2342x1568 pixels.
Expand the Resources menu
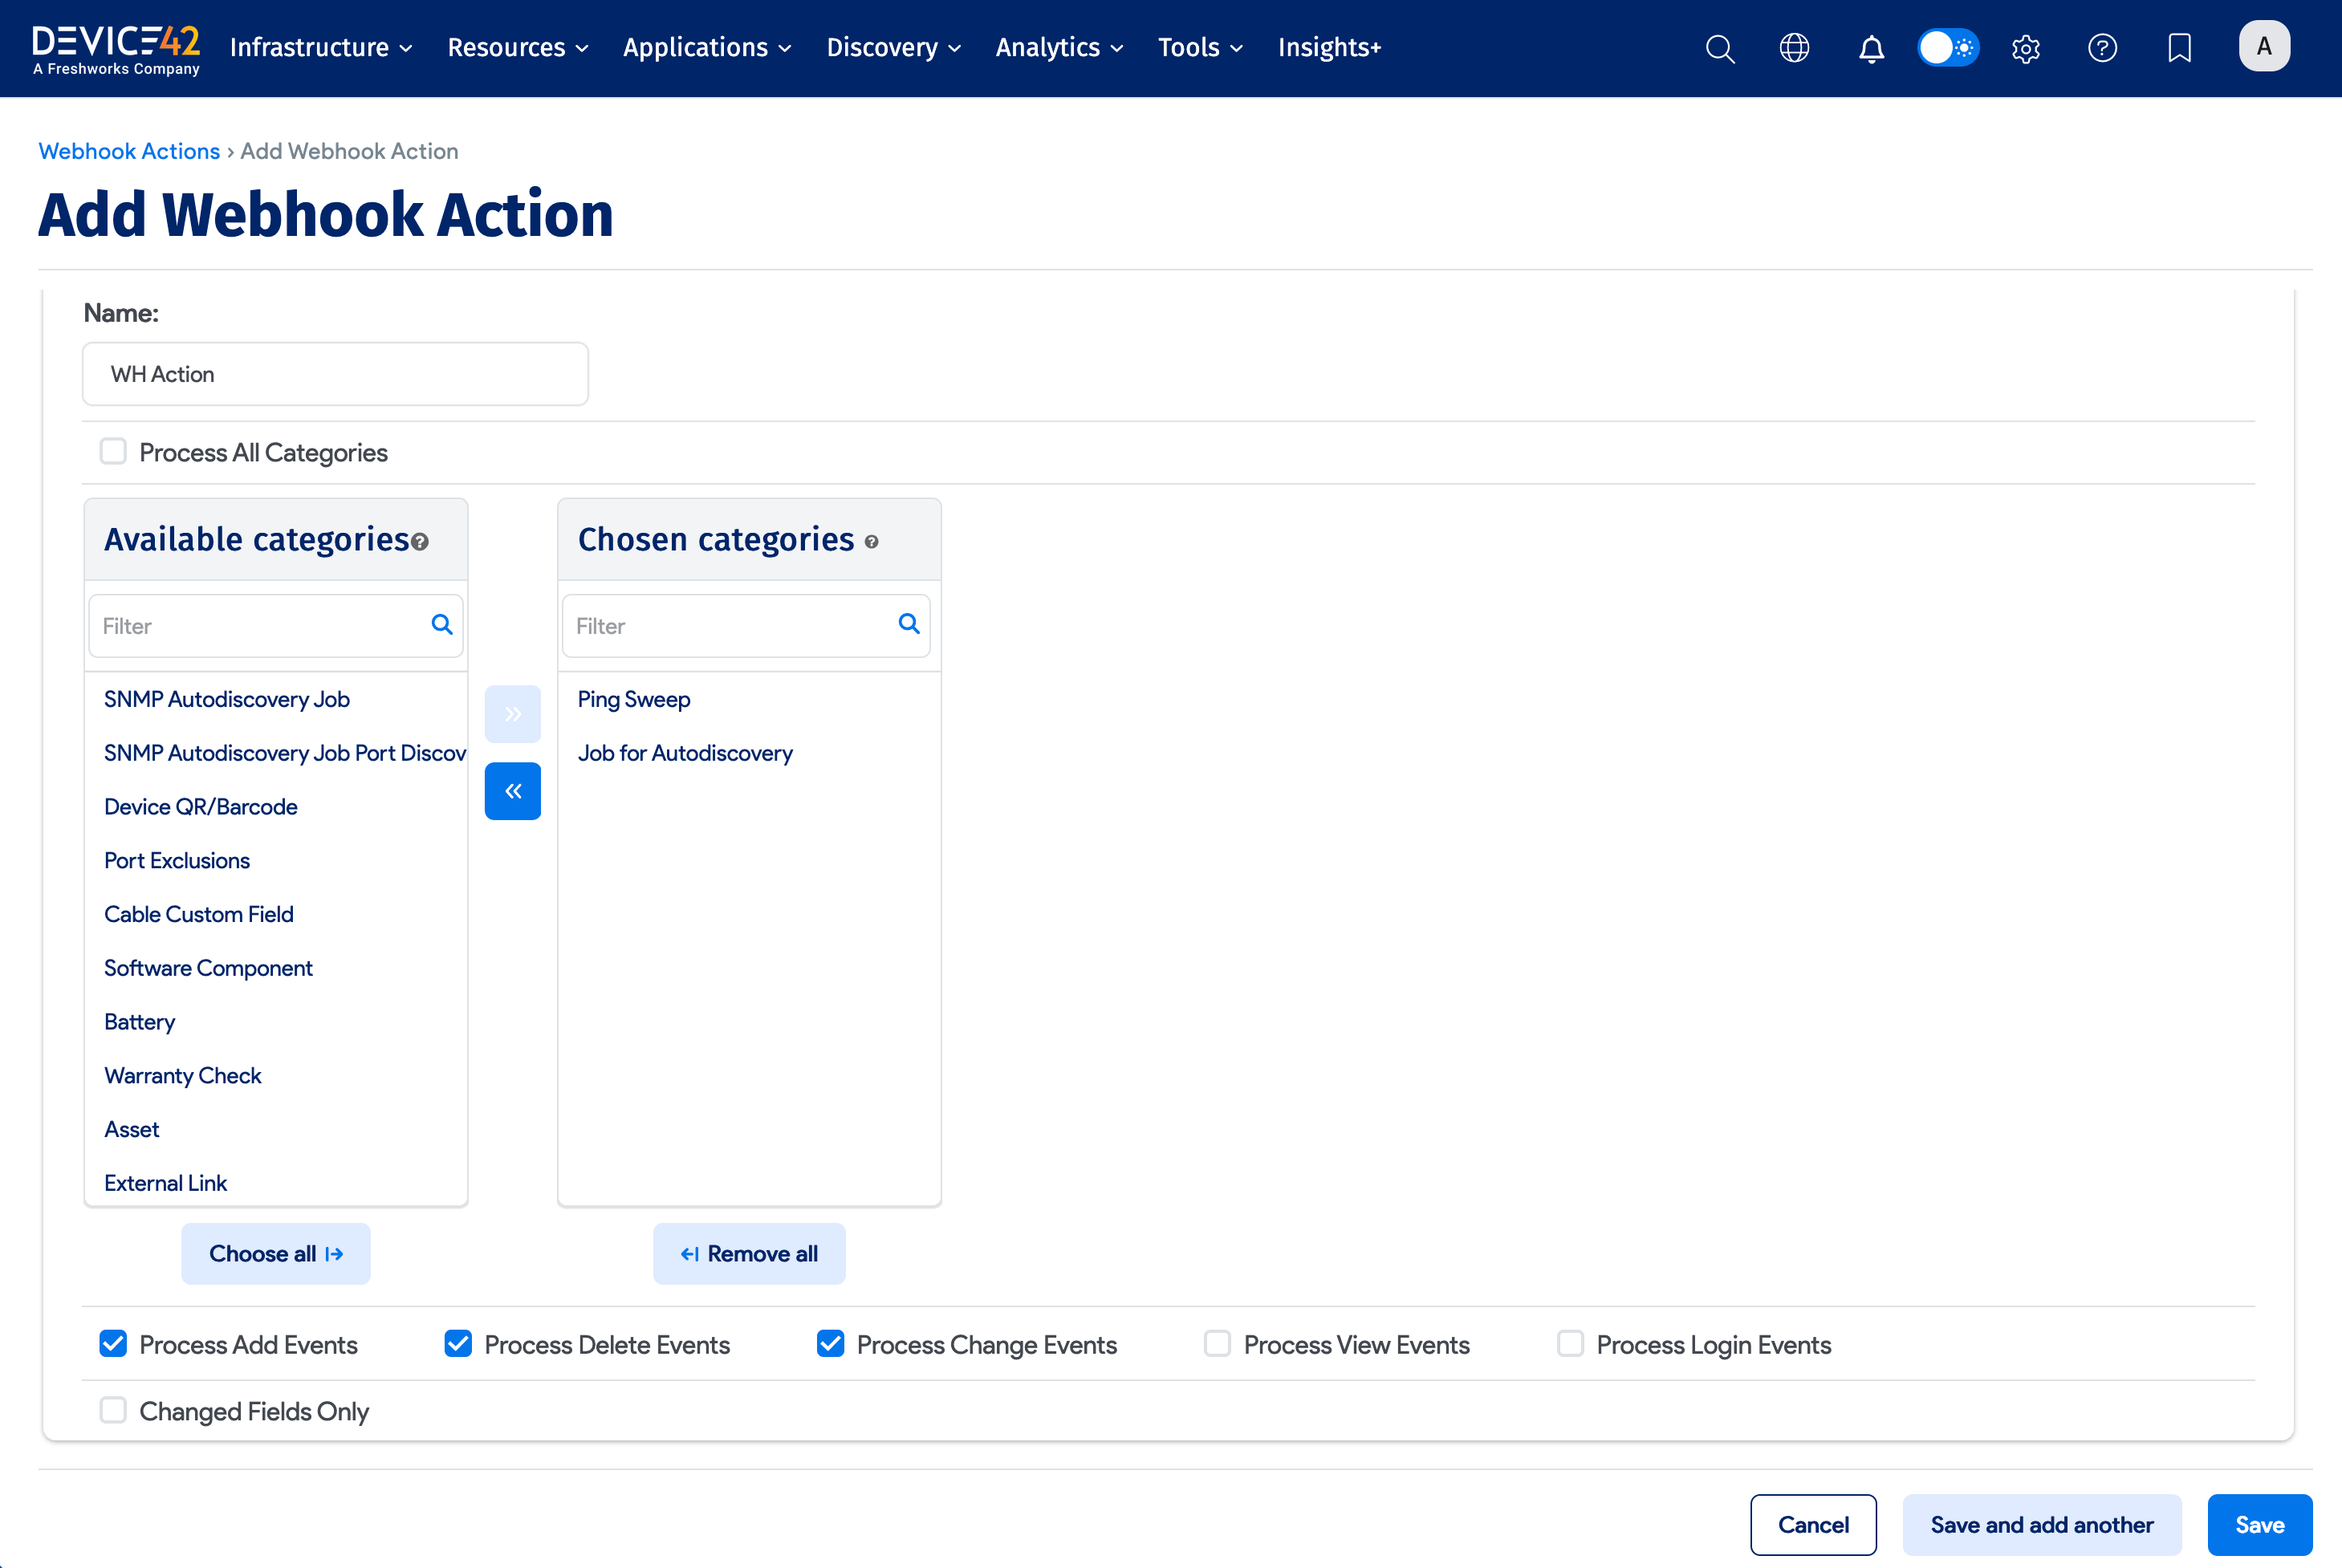(x=518, y=47)
